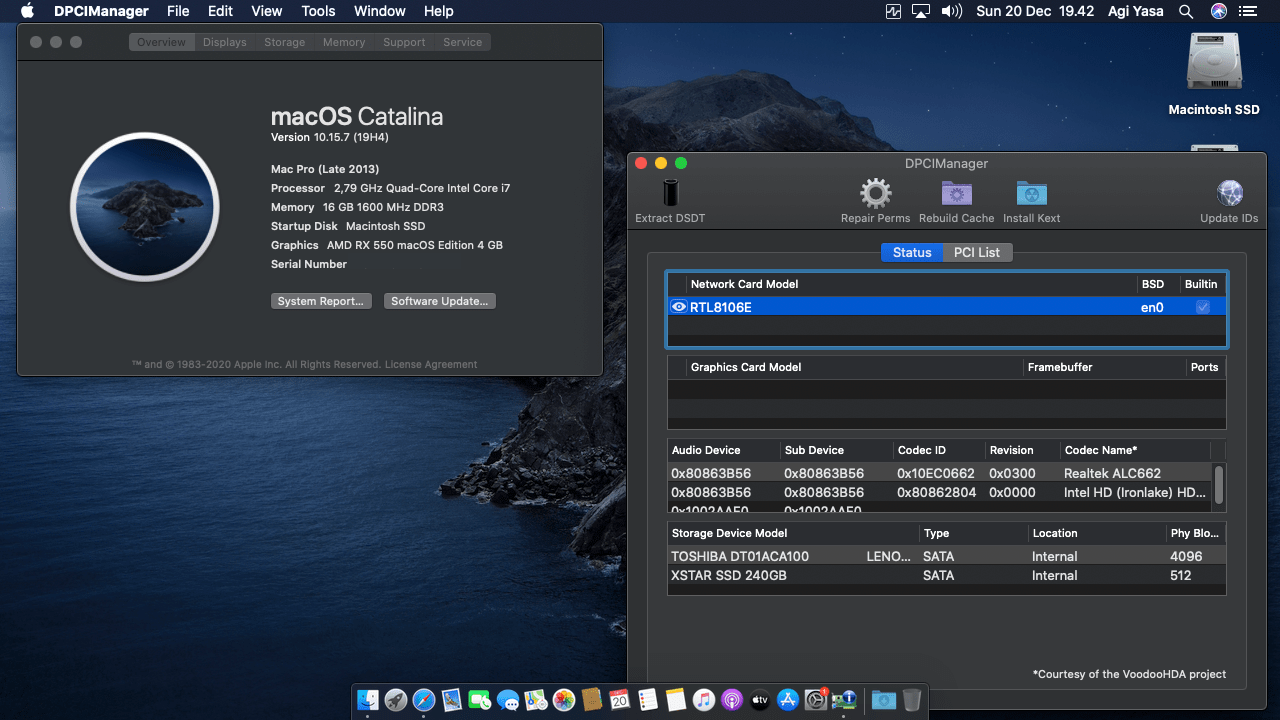Viewport: 1280px width, 720px height.
Task: Click the audio device list scrollbar
Action: tap(1219, 486)
